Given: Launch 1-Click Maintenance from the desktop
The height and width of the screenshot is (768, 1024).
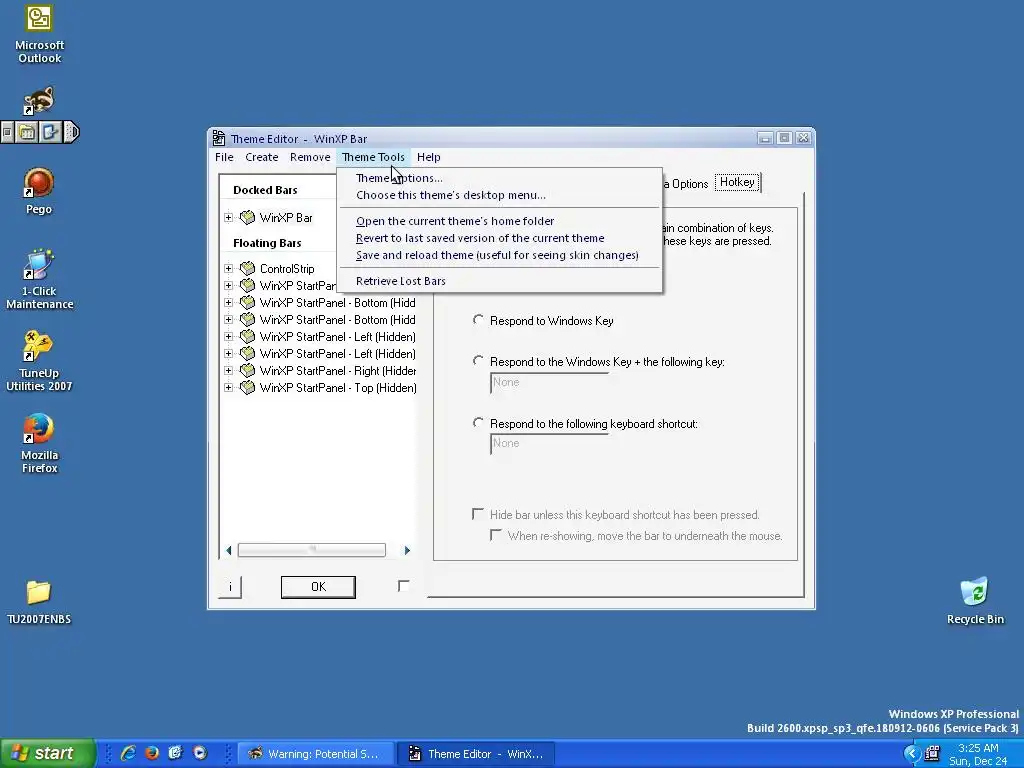Looking at the screenshot, I should pos(39,279).
